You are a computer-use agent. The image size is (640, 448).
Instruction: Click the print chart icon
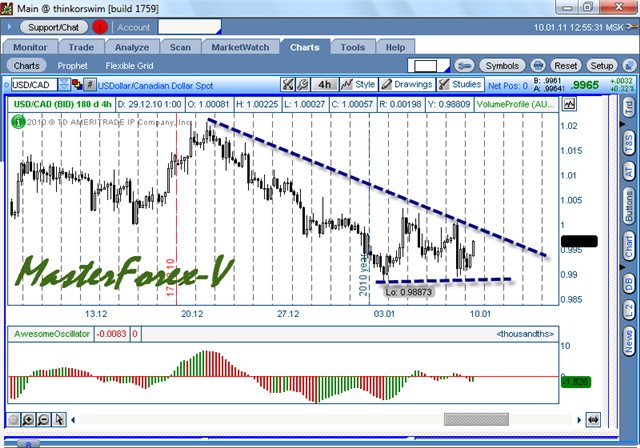click(538, 66)
